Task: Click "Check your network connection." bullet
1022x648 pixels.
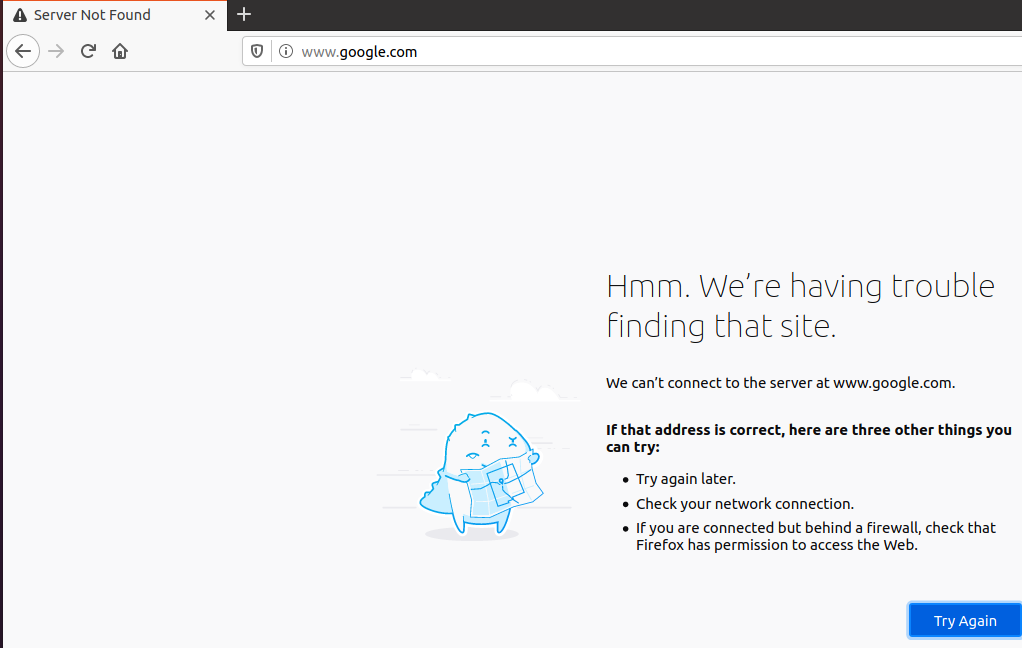Action: coord(745,503)
